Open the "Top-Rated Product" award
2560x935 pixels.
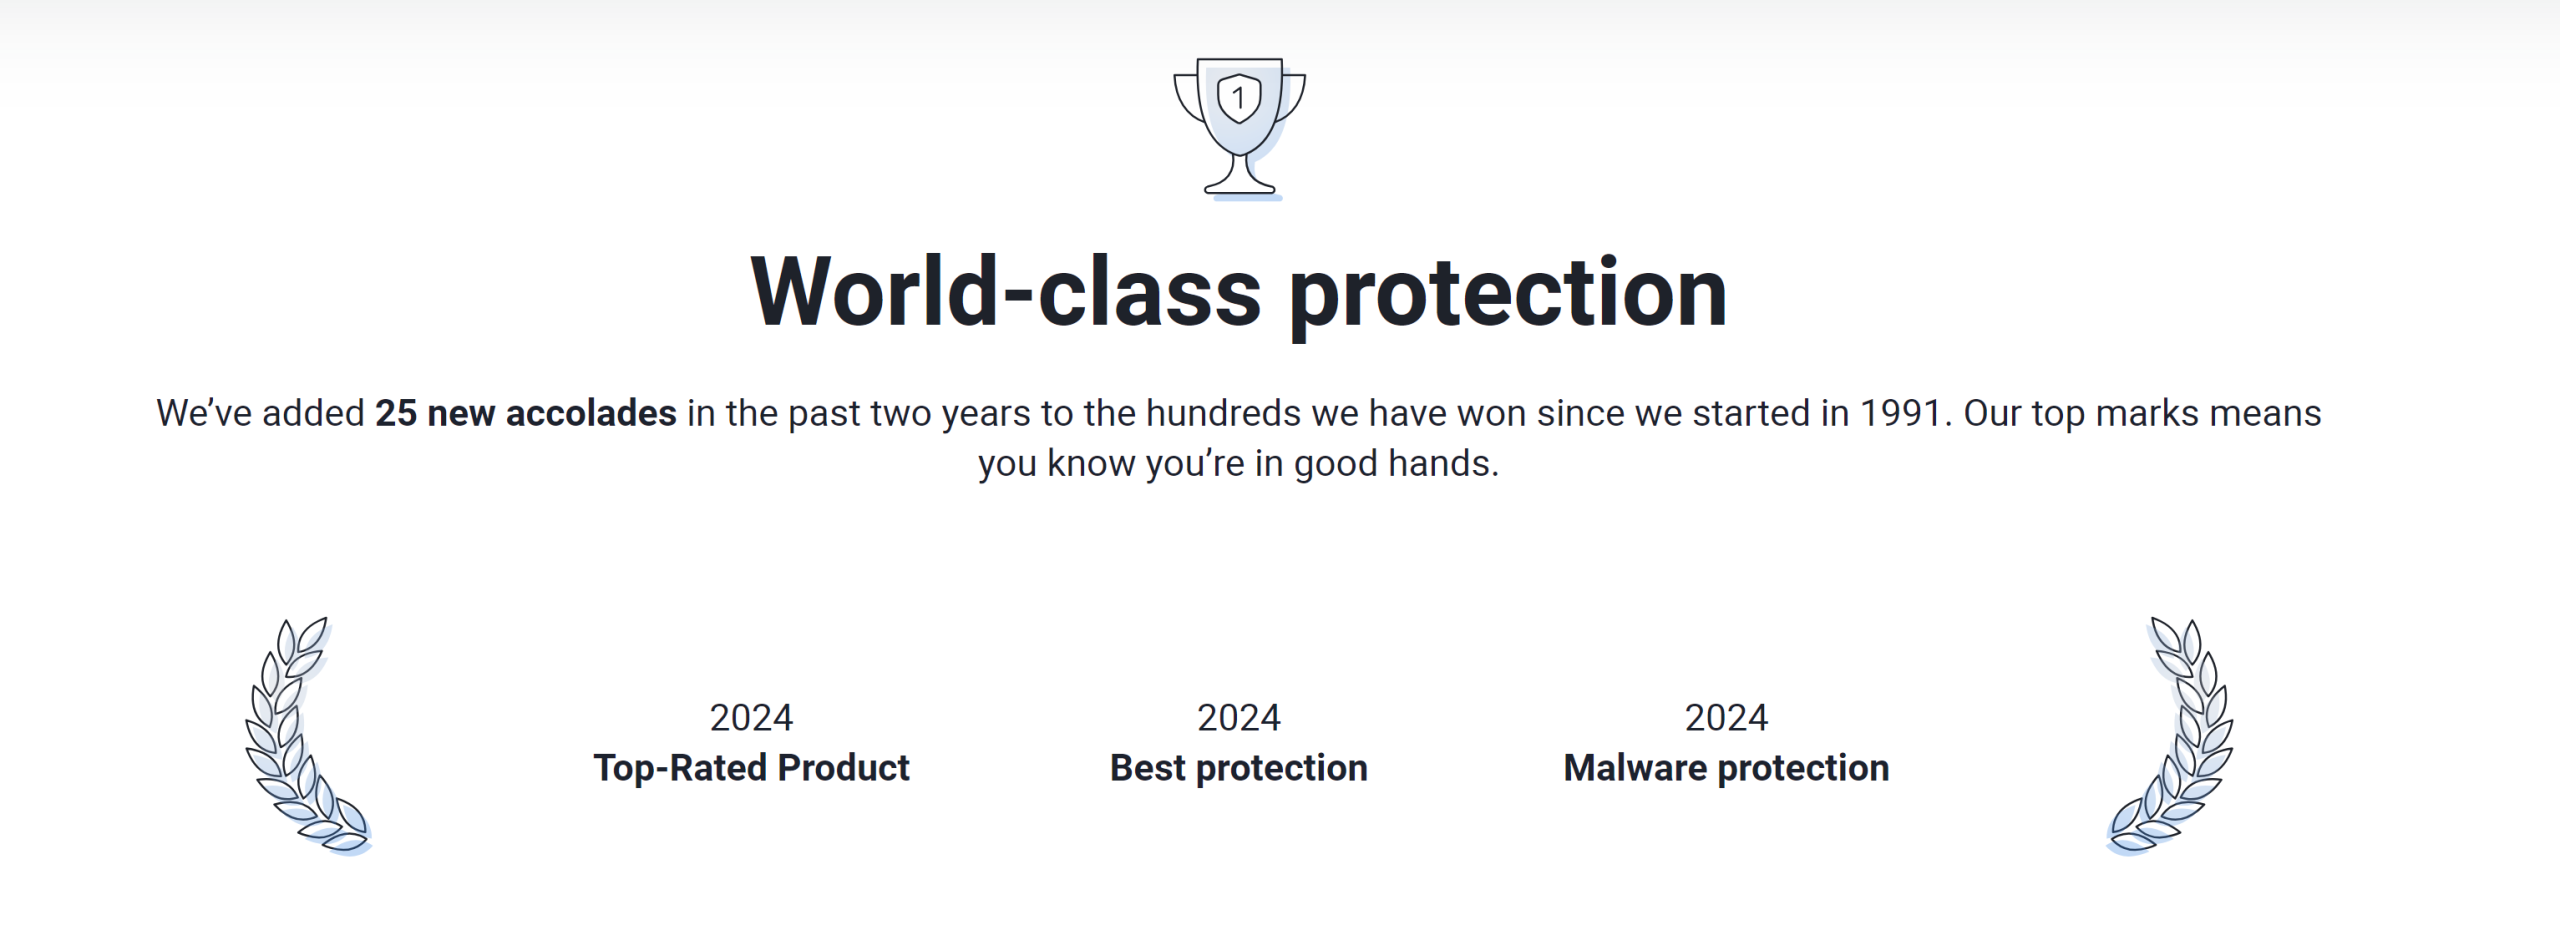[x=751, y=768]
